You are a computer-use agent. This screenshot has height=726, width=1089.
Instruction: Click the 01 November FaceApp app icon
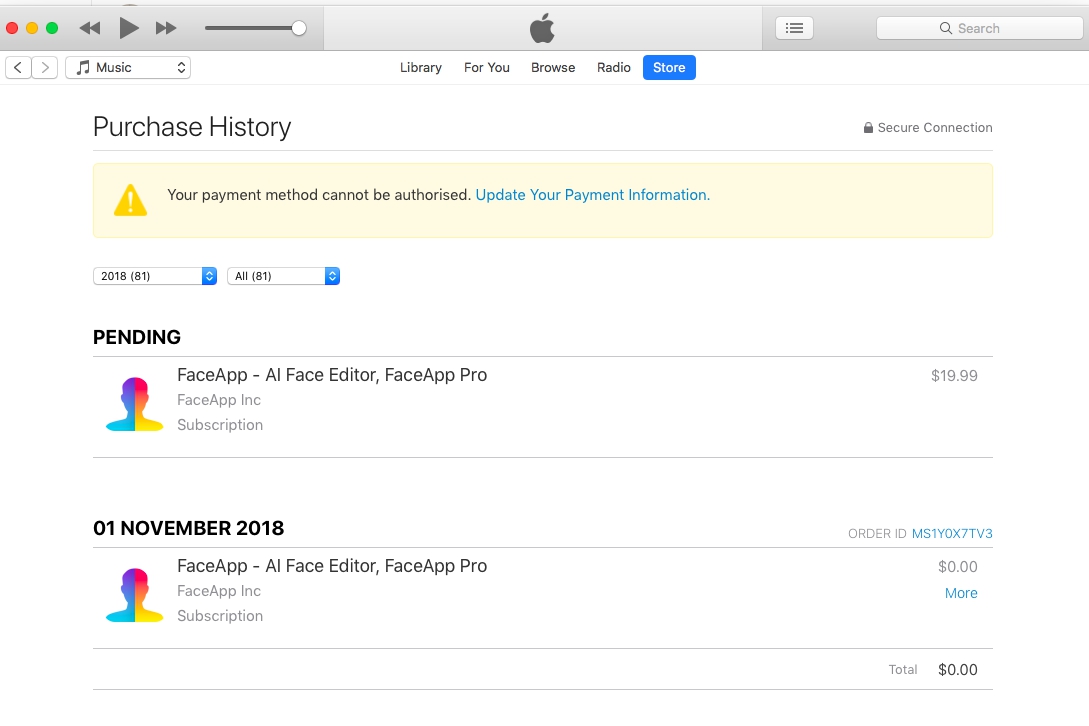coord(135,595)
